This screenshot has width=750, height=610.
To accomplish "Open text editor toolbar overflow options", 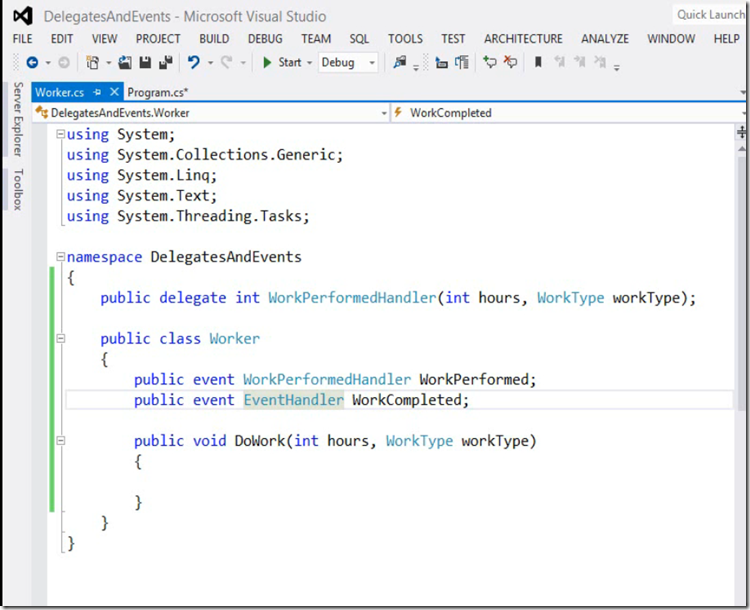I will click(x=617, y=68).
